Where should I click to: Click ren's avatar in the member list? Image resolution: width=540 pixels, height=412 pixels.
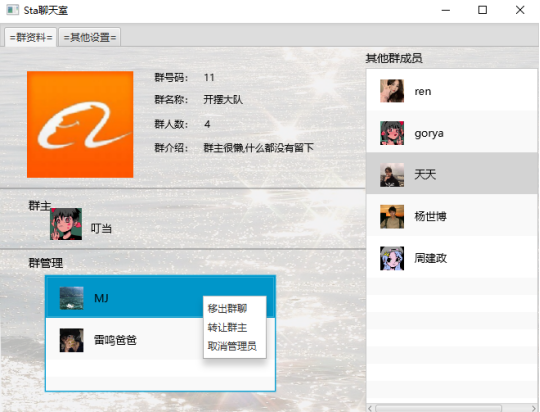(x=392, y=91)
